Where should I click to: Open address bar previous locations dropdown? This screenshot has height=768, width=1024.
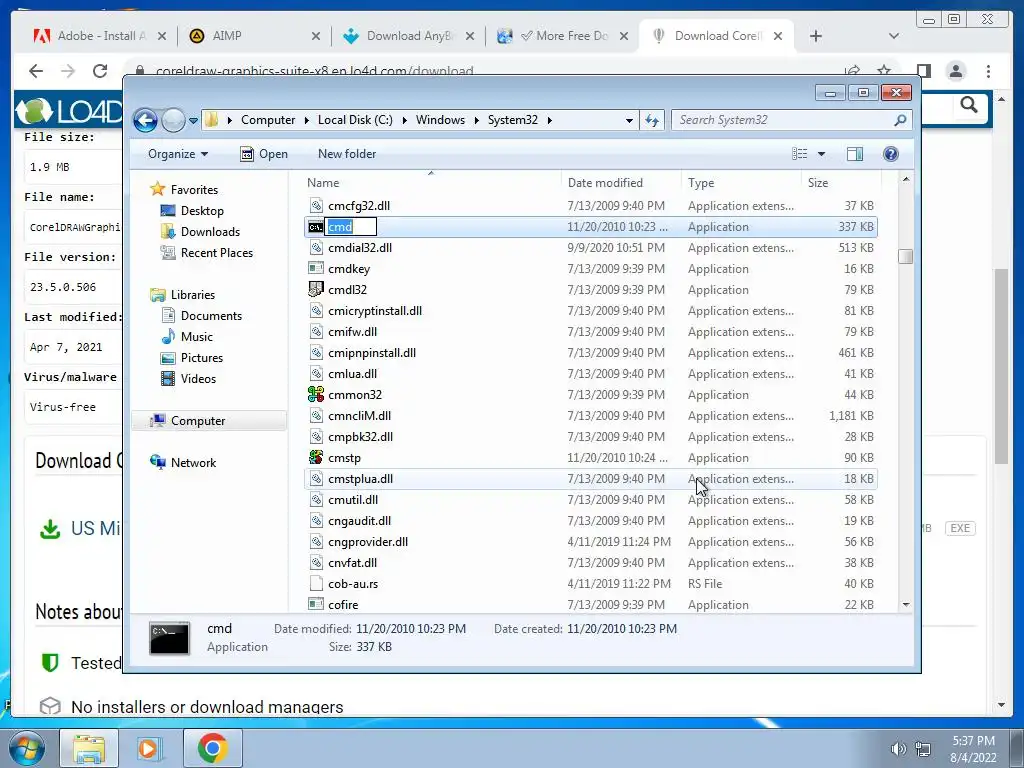pos(629,121)
